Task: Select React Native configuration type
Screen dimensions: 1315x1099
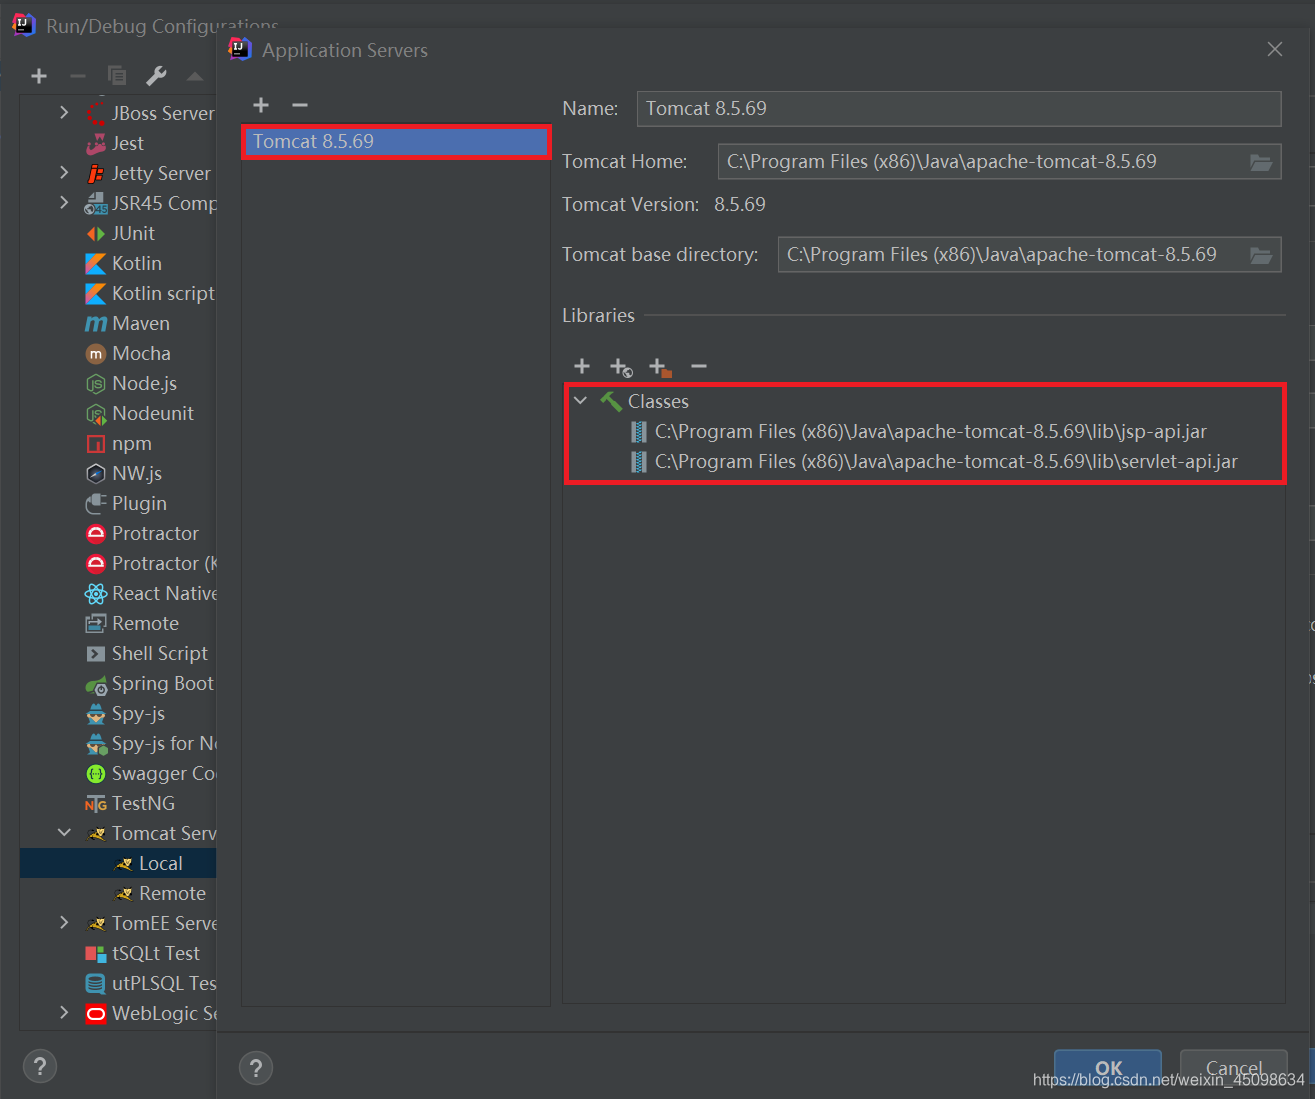Action: (x=150, y=593)
